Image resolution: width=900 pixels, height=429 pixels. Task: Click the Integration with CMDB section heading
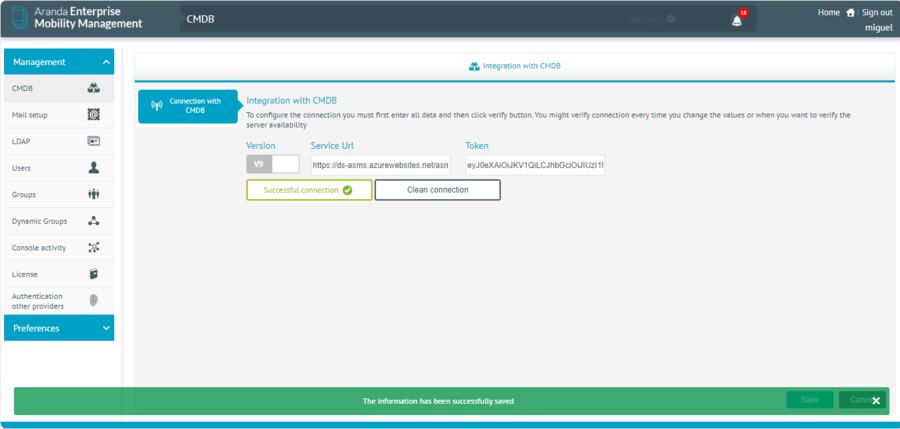292,101
